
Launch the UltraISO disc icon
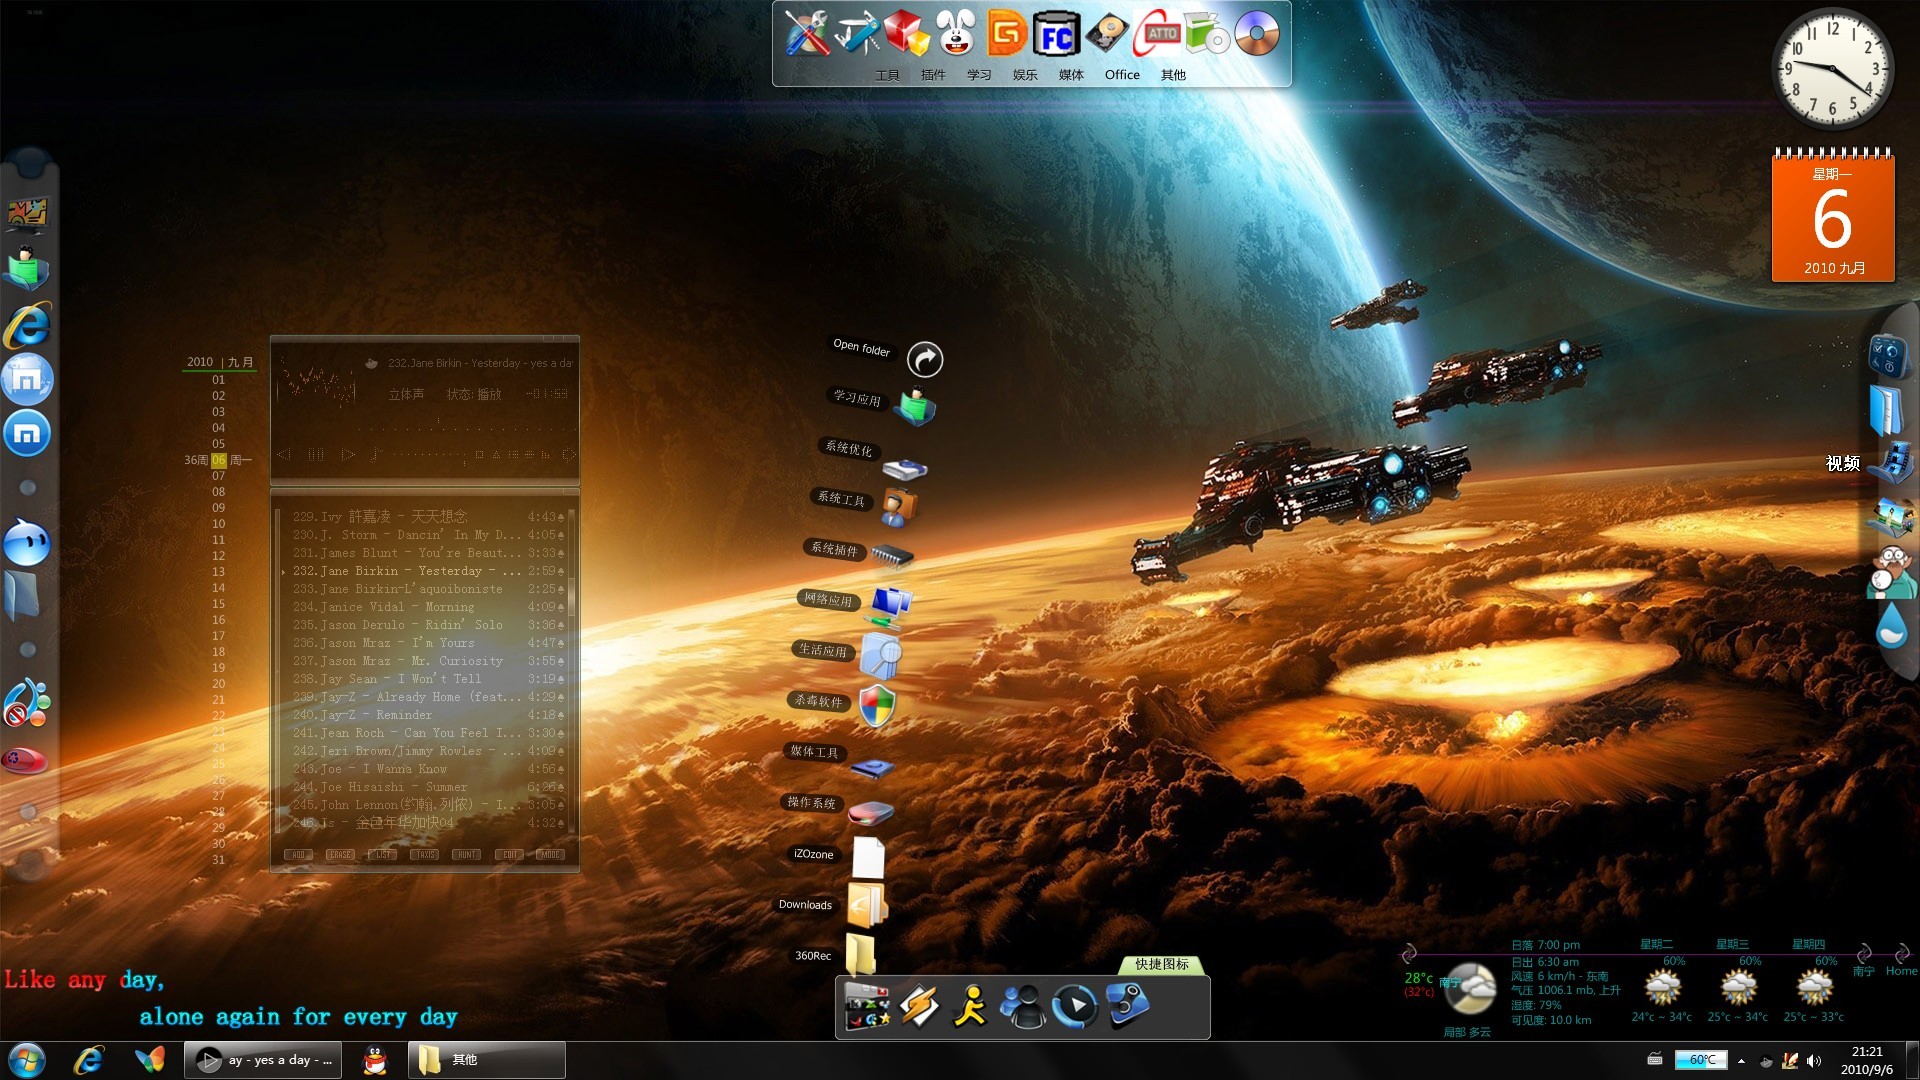[x=1257, y=34]
